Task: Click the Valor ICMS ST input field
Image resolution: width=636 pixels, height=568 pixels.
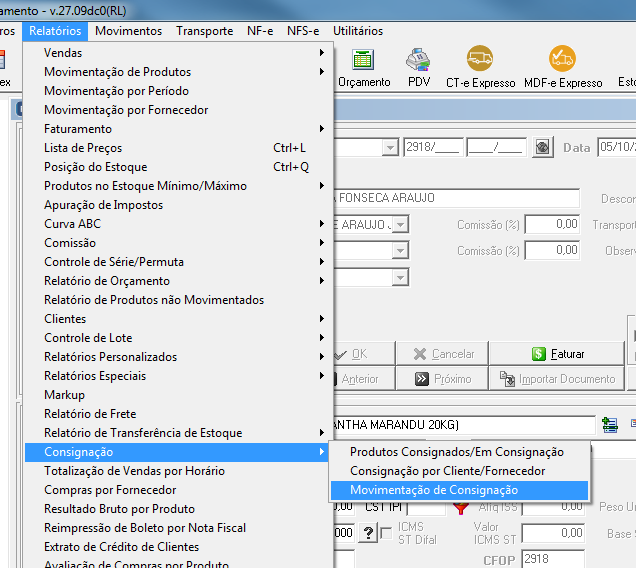Action: [x=553, y=533]
